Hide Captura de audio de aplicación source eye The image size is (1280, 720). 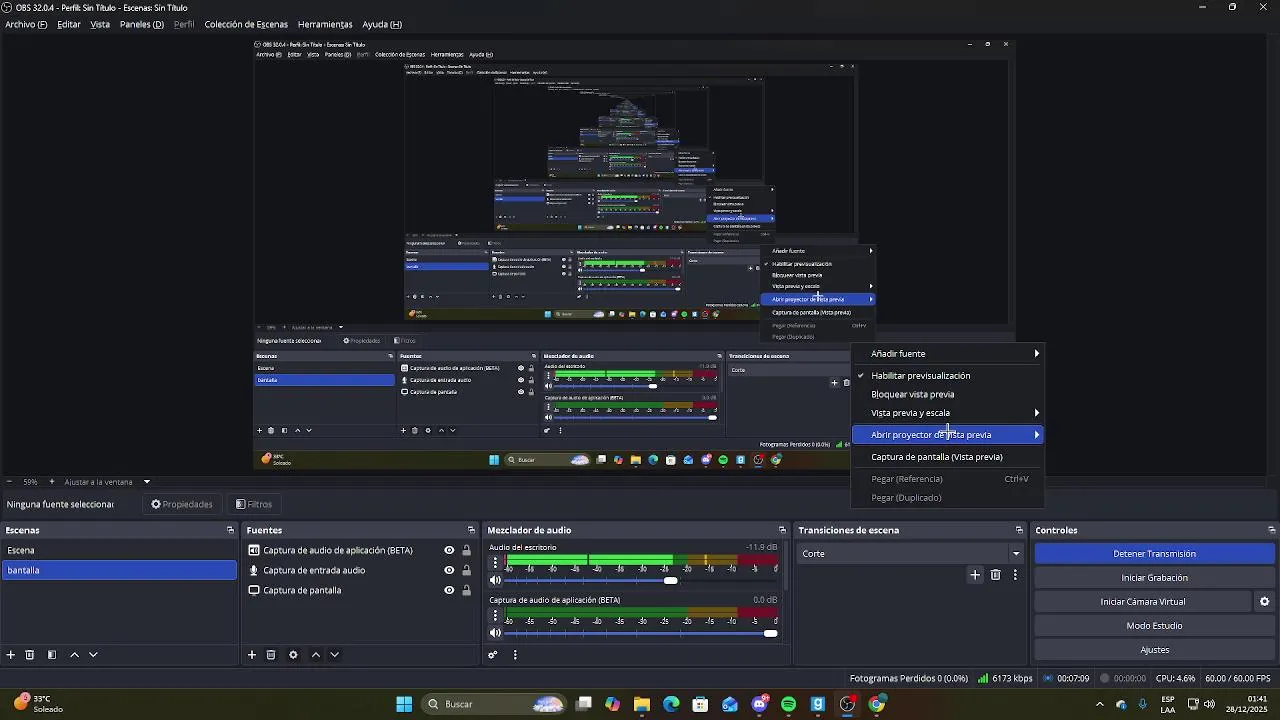click(x=449, y=550)
